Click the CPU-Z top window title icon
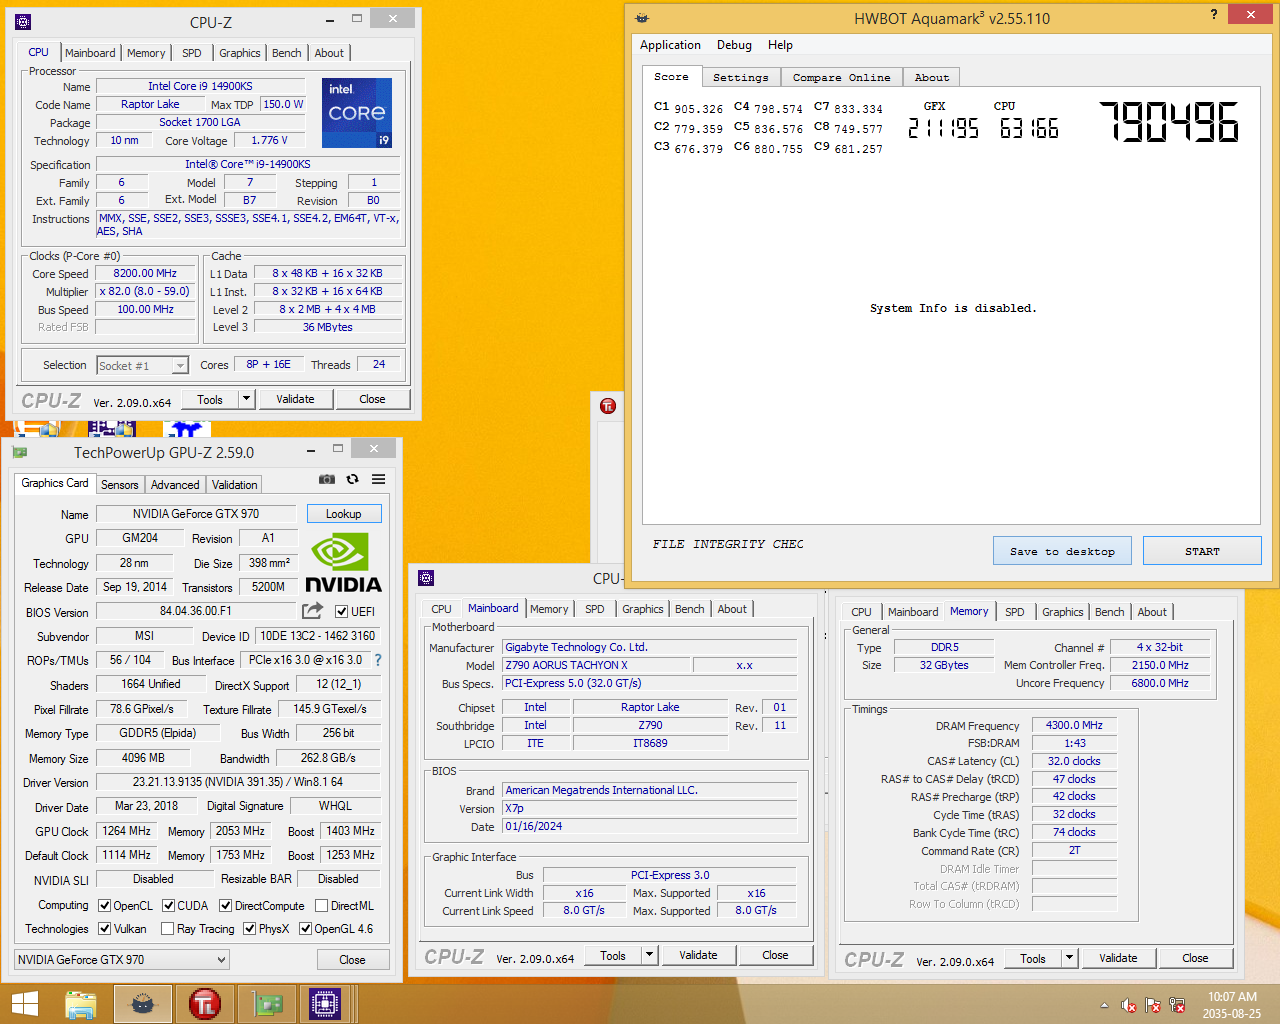 [23, 22]
